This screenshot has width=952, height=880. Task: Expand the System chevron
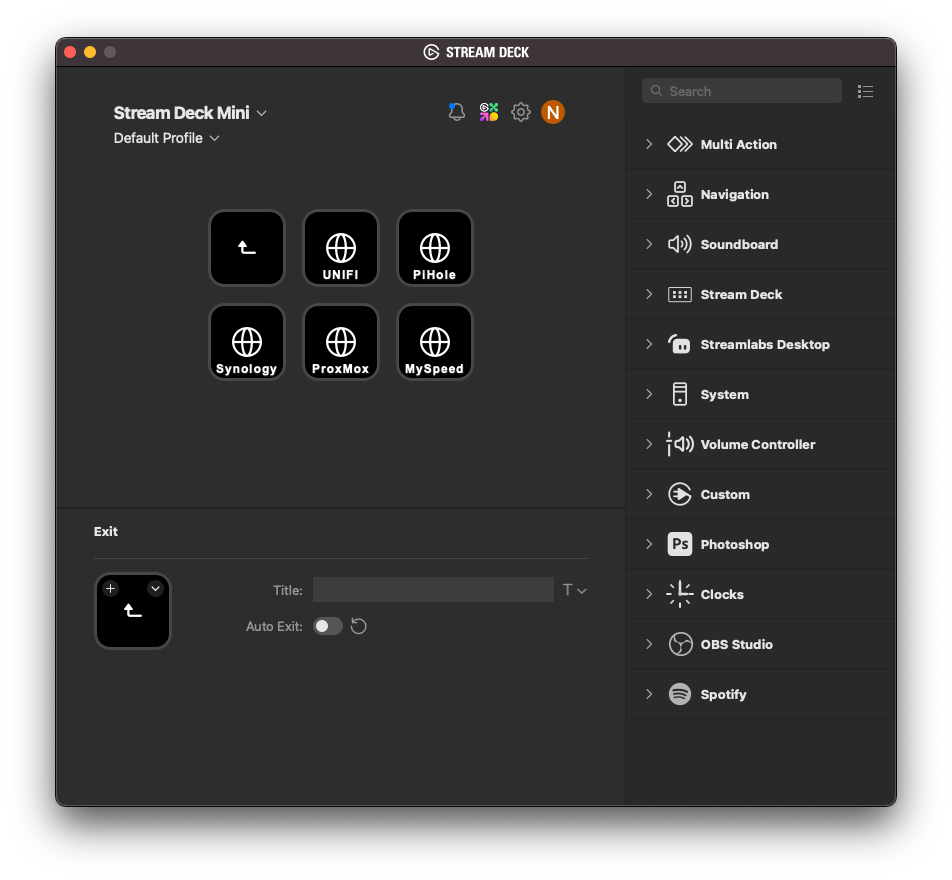649,394
